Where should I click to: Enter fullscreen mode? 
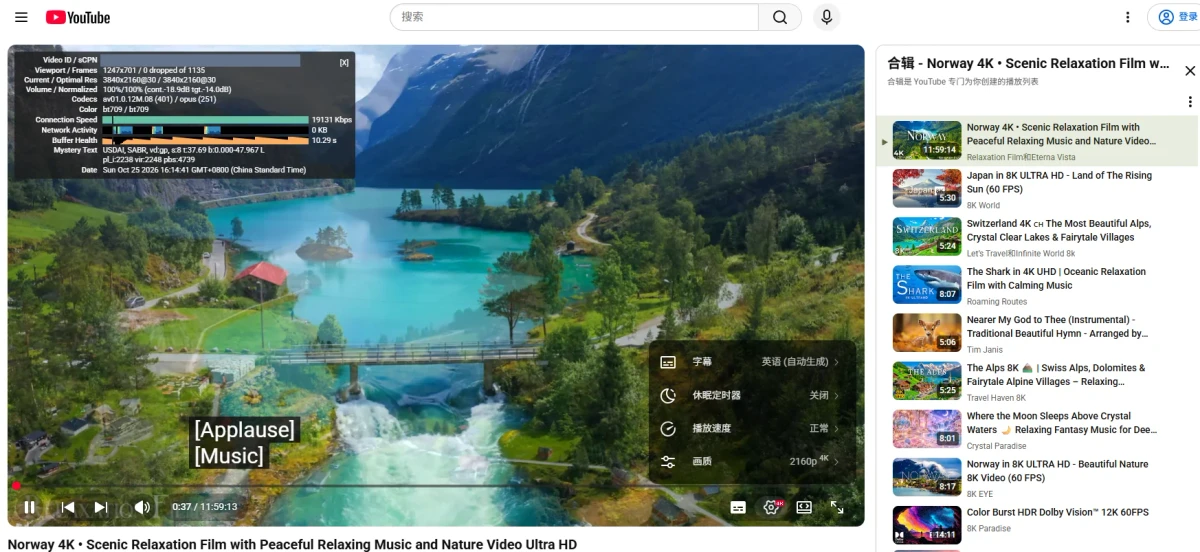(x=837, y=507)
